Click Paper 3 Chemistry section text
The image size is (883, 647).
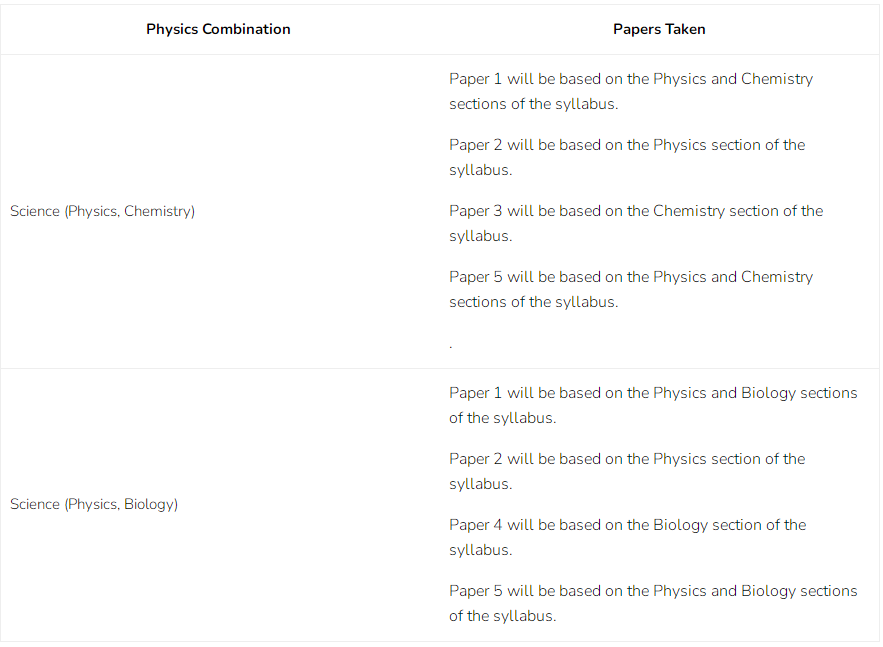(x=636, y=223)
